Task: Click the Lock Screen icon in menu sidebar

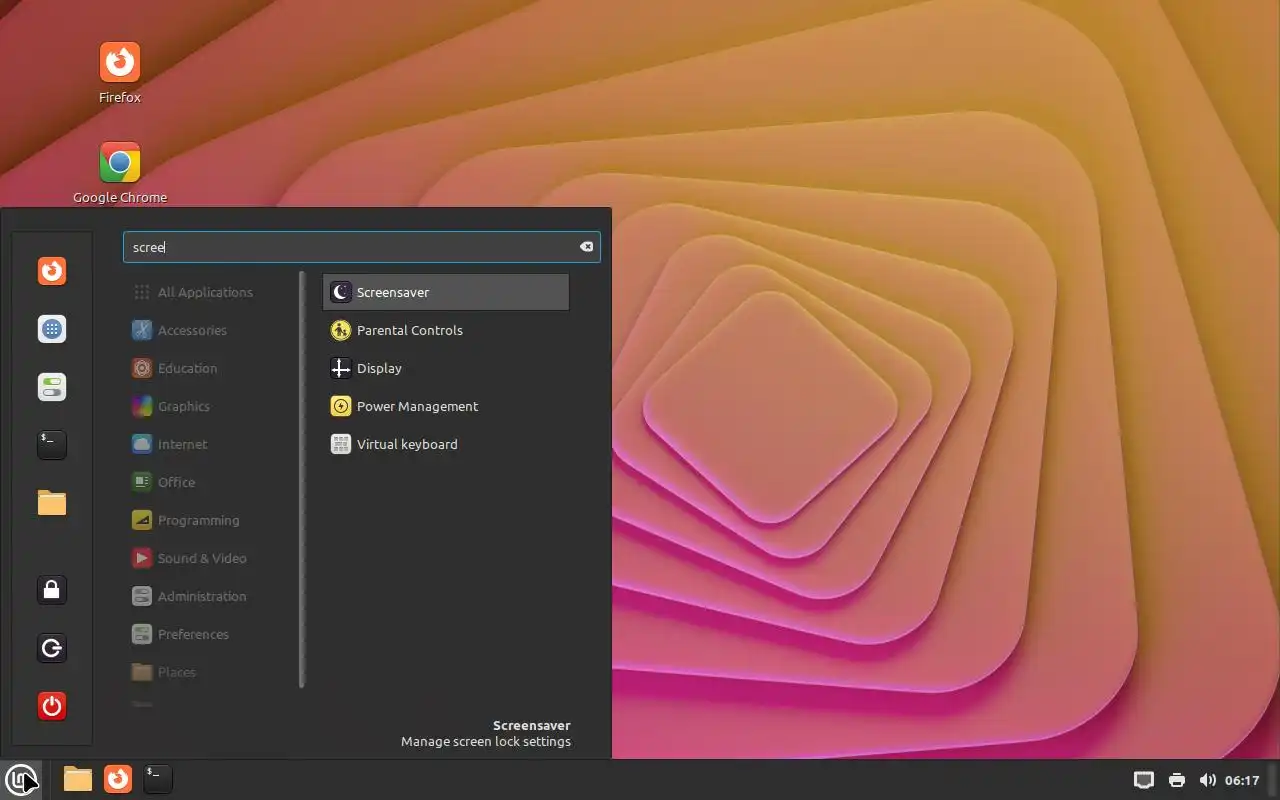Action: coord(52,590)
